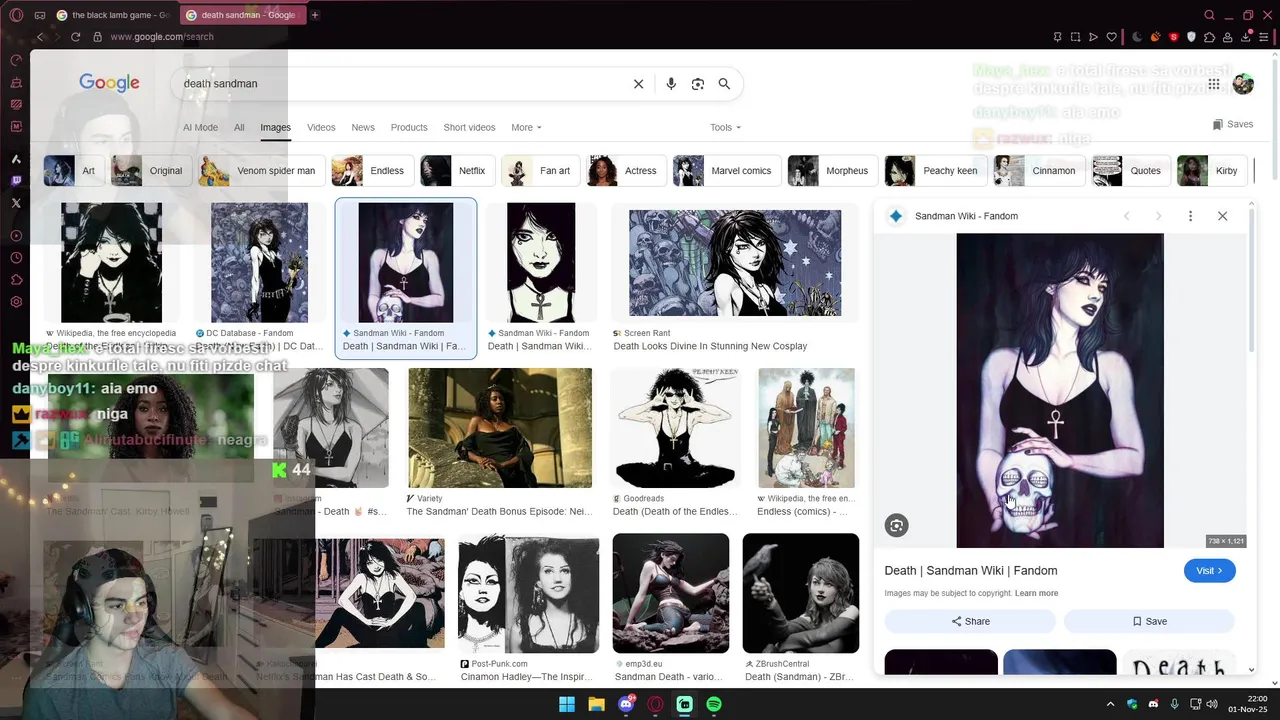Screen dimensions: 1280x720
Task: Open Discord from the taskbar
Action: [626, 704]
